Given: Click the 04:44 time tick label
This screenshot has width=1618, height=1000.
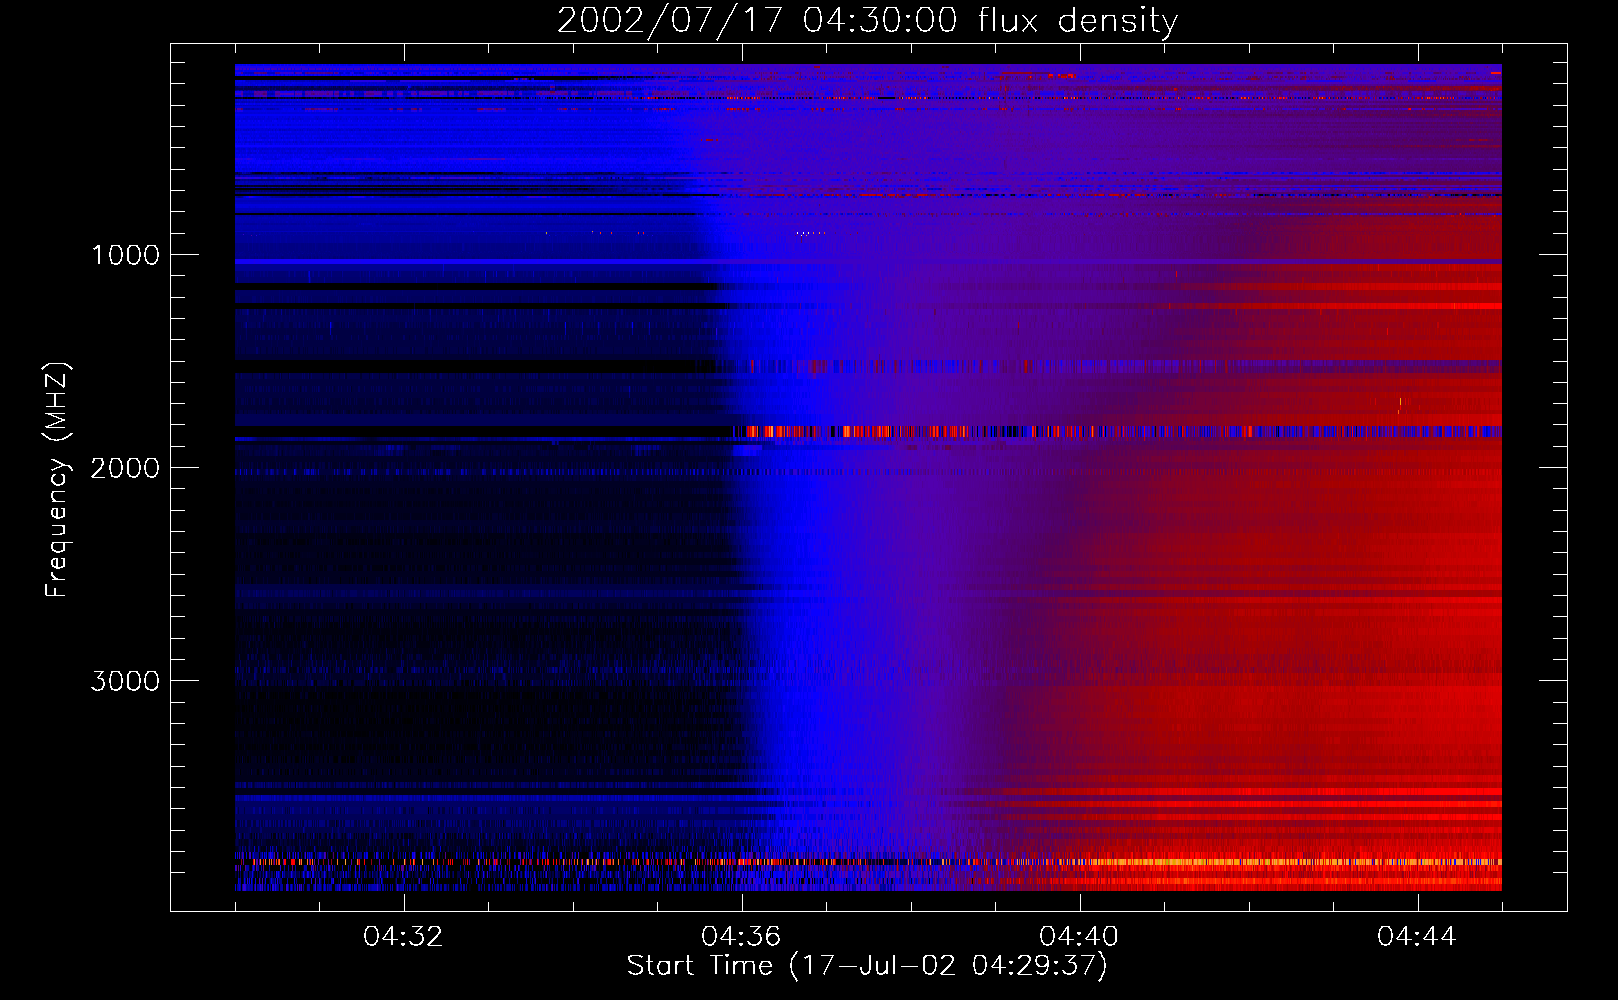Looking at the screenshot, I should point(1417,937).
